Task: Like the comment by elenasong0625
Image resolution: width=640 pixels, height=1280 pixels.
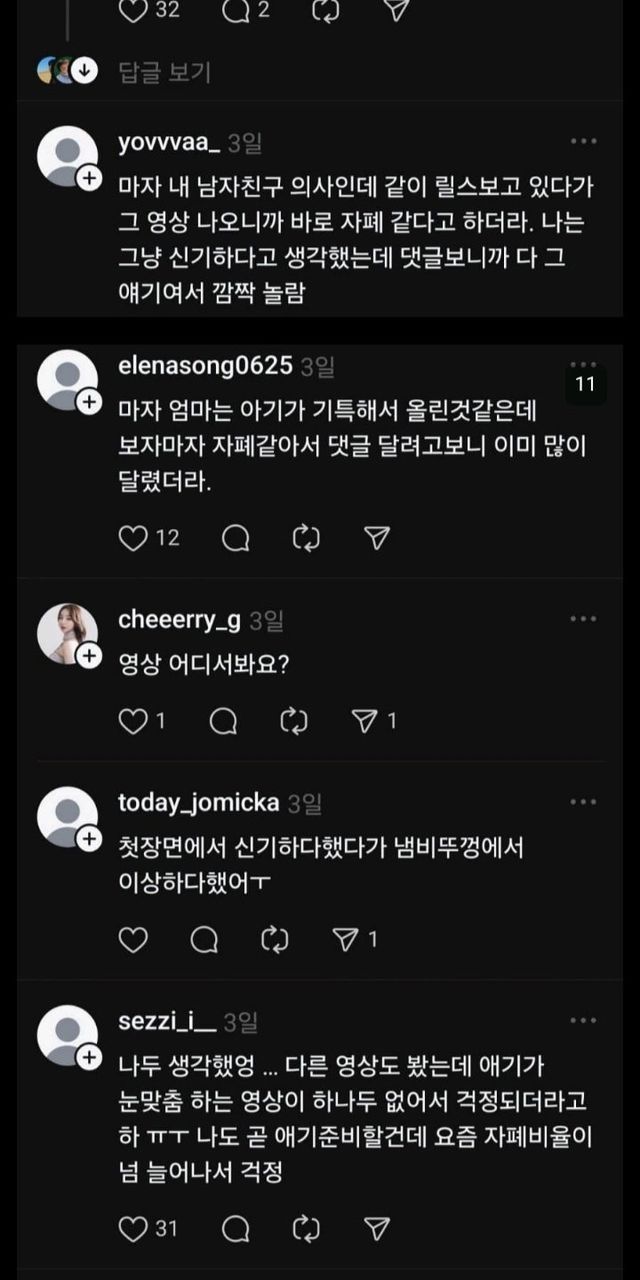Action: tap(133, 538)
